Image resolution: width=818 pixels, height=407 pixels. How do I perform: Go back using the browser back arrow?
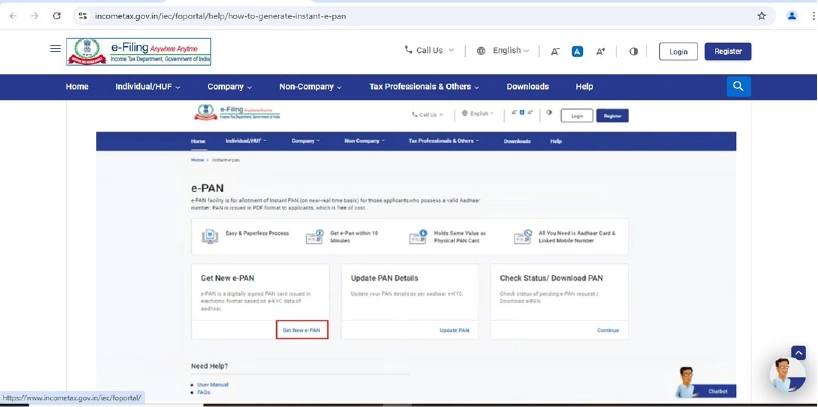point(13,16)
